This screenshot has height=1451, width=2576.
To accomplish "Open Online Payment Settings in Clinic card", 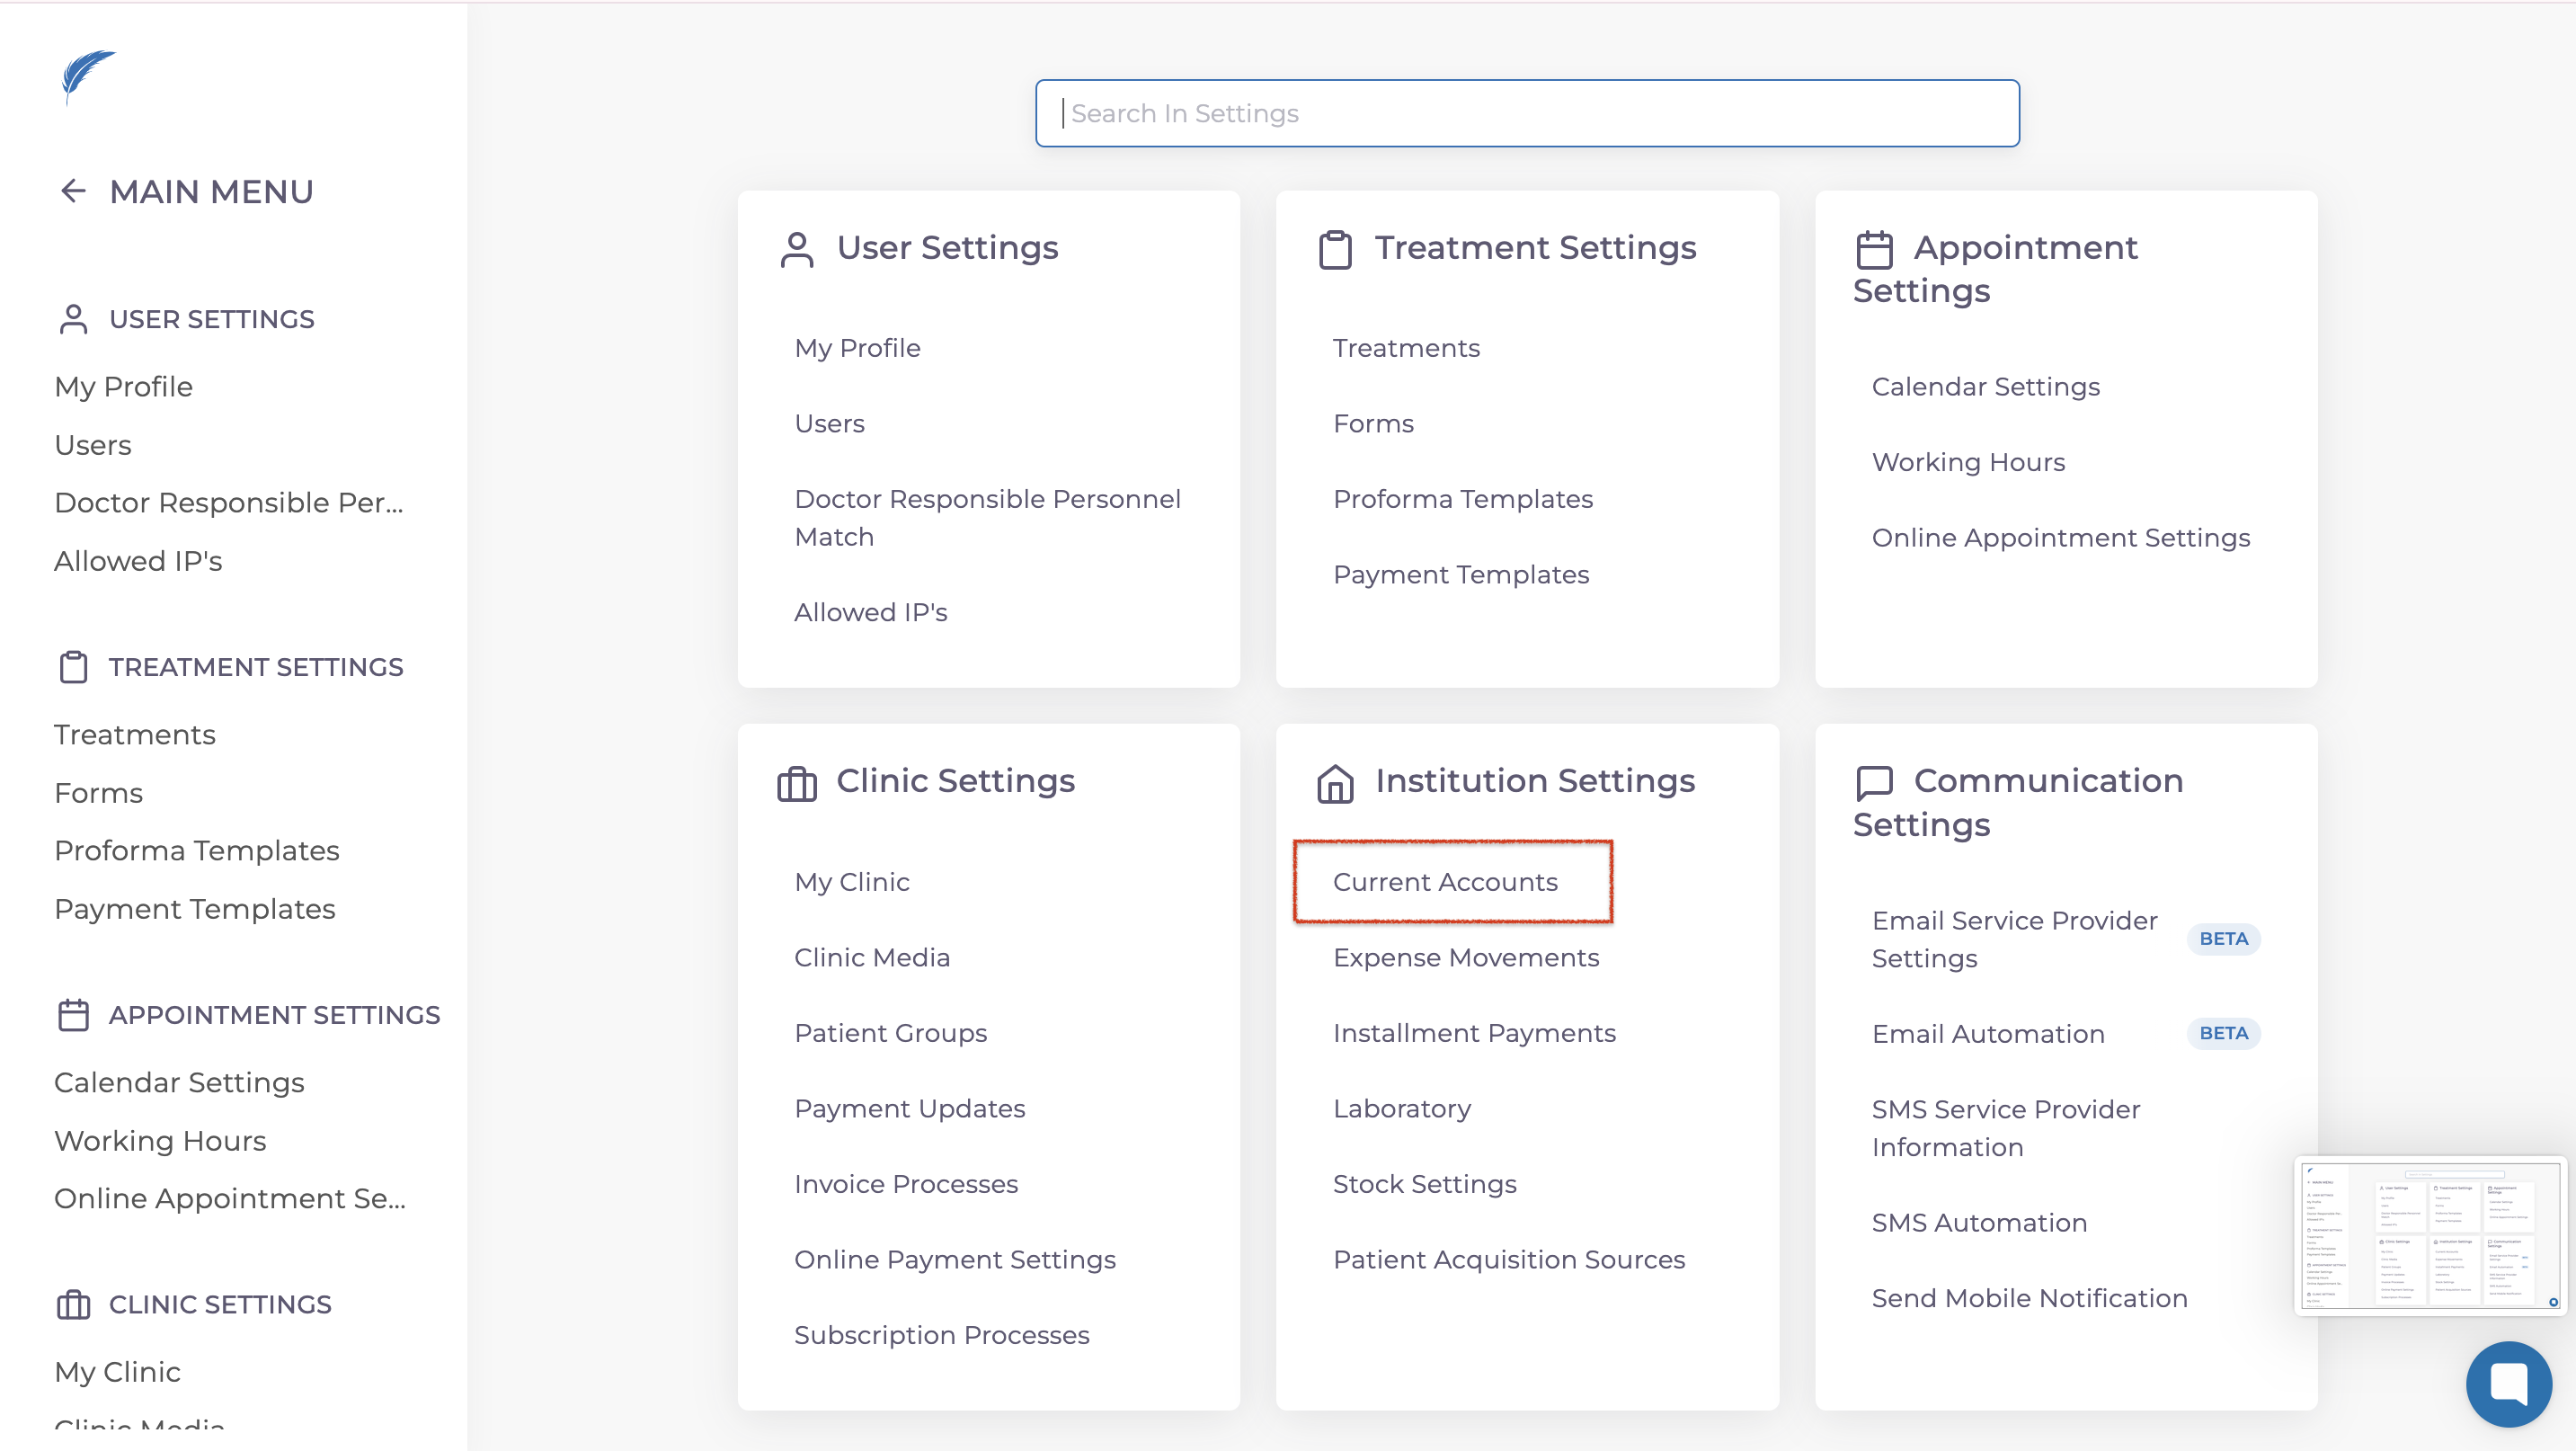I will click(955, 1260).
